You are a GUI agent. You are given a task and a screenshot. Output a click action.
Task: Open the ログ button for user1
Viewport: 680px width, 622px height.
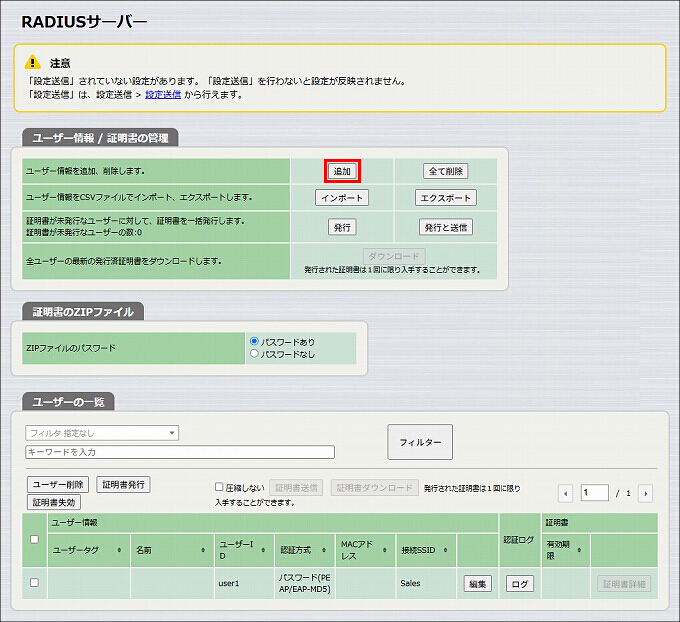pyautogui.click(x=520, y=584)
